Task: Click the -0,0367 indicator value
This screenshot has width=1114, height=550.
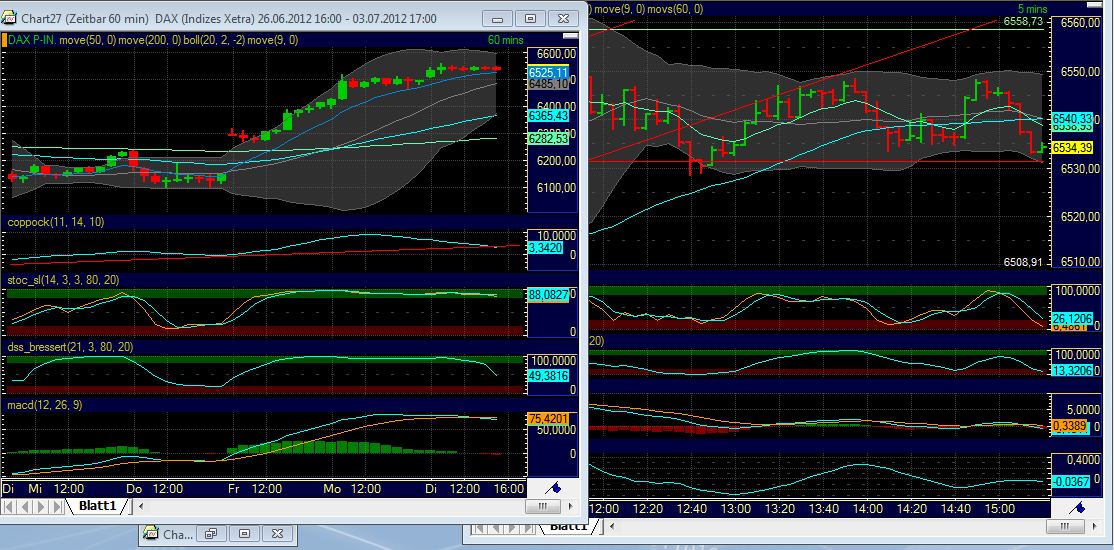Action: pos(1072,481)
